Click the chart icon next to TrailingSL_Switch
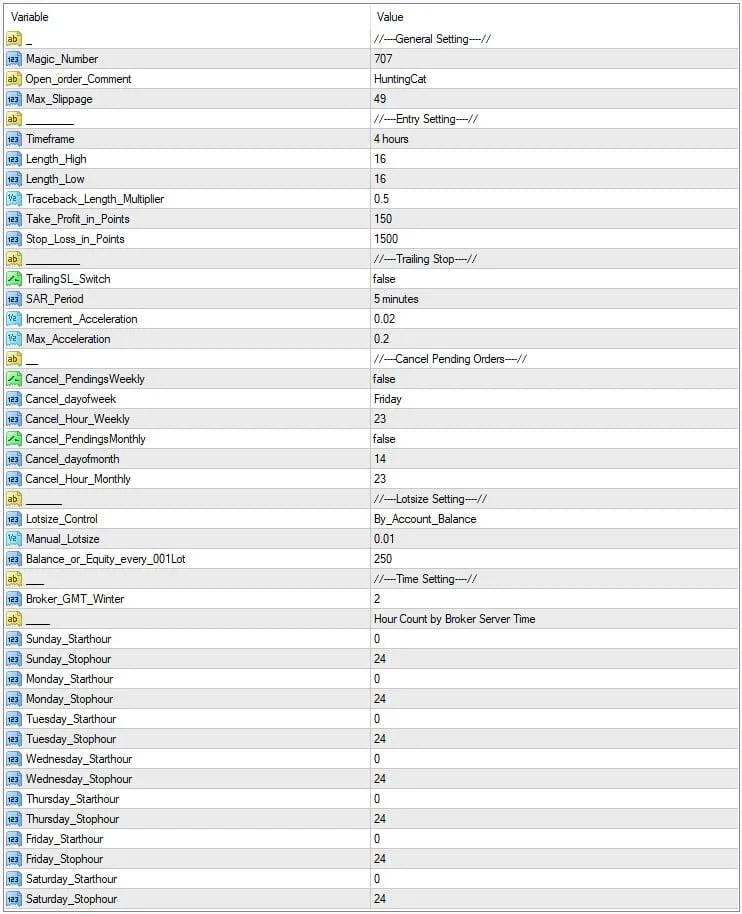 point(14,279)
